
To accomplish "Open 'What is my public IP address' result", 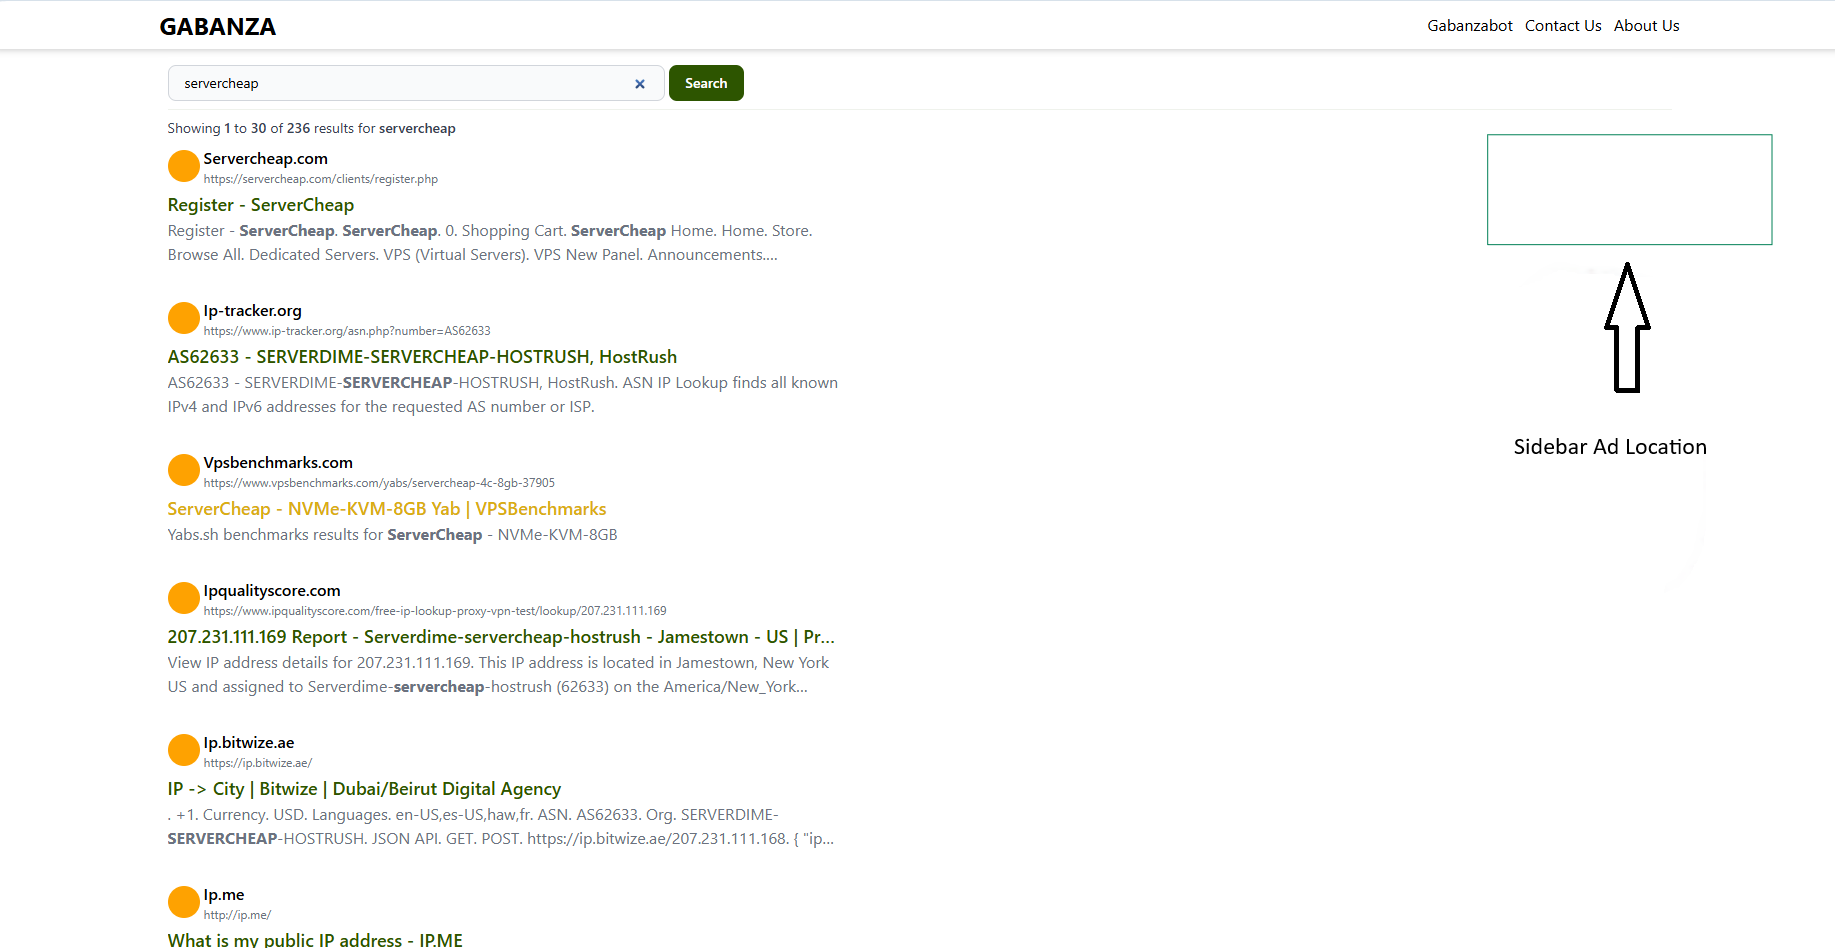I will pos(315,940).
